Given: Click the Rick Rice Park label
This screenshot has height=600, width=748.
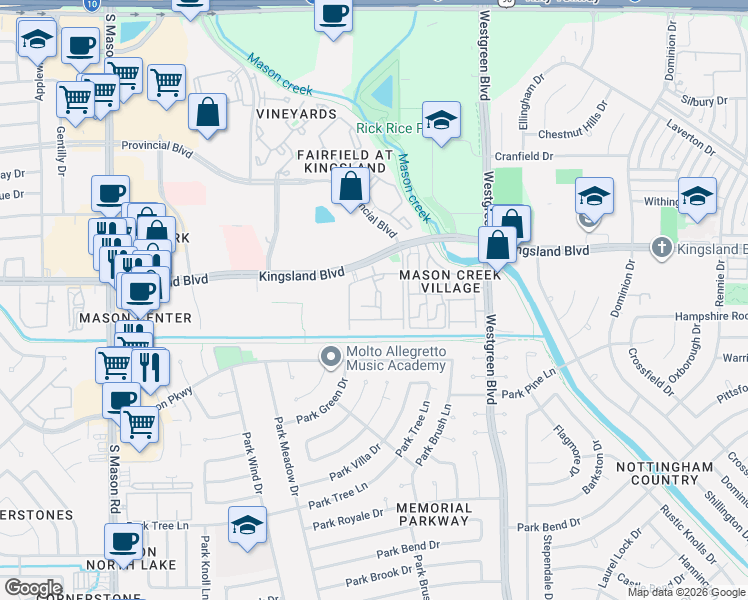Looking at the screenshot, I should 390,128.
